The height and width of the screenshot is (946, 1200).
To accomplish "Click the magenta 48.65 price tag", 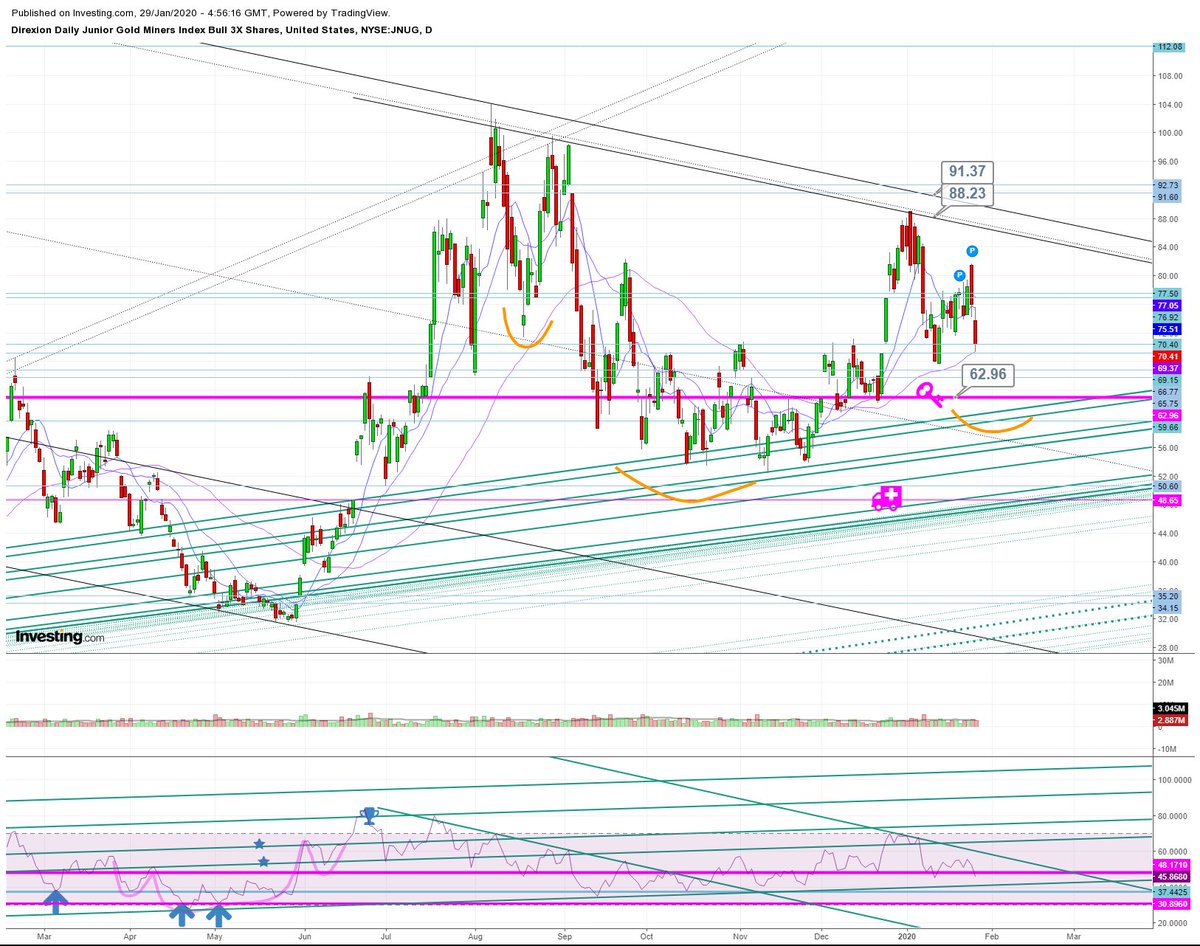I will click(x=1168, y=499).
